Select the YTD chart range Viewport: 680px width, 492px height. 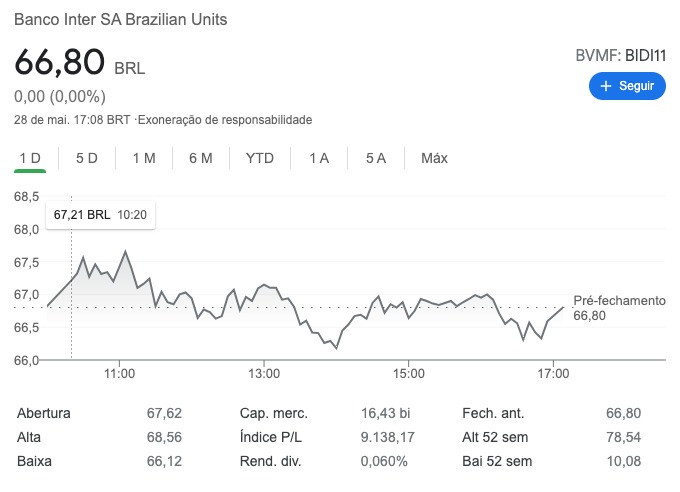click(260, 158)
